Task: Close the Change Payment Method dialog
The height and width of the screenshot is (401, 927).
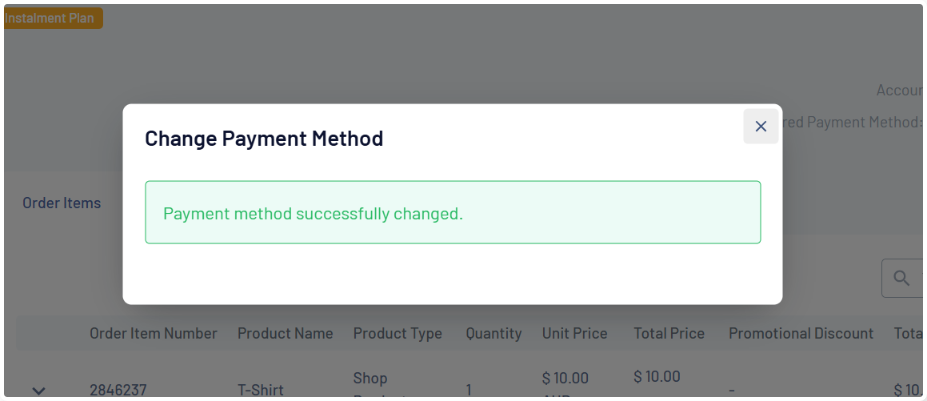Action: (x=760, y=126)
